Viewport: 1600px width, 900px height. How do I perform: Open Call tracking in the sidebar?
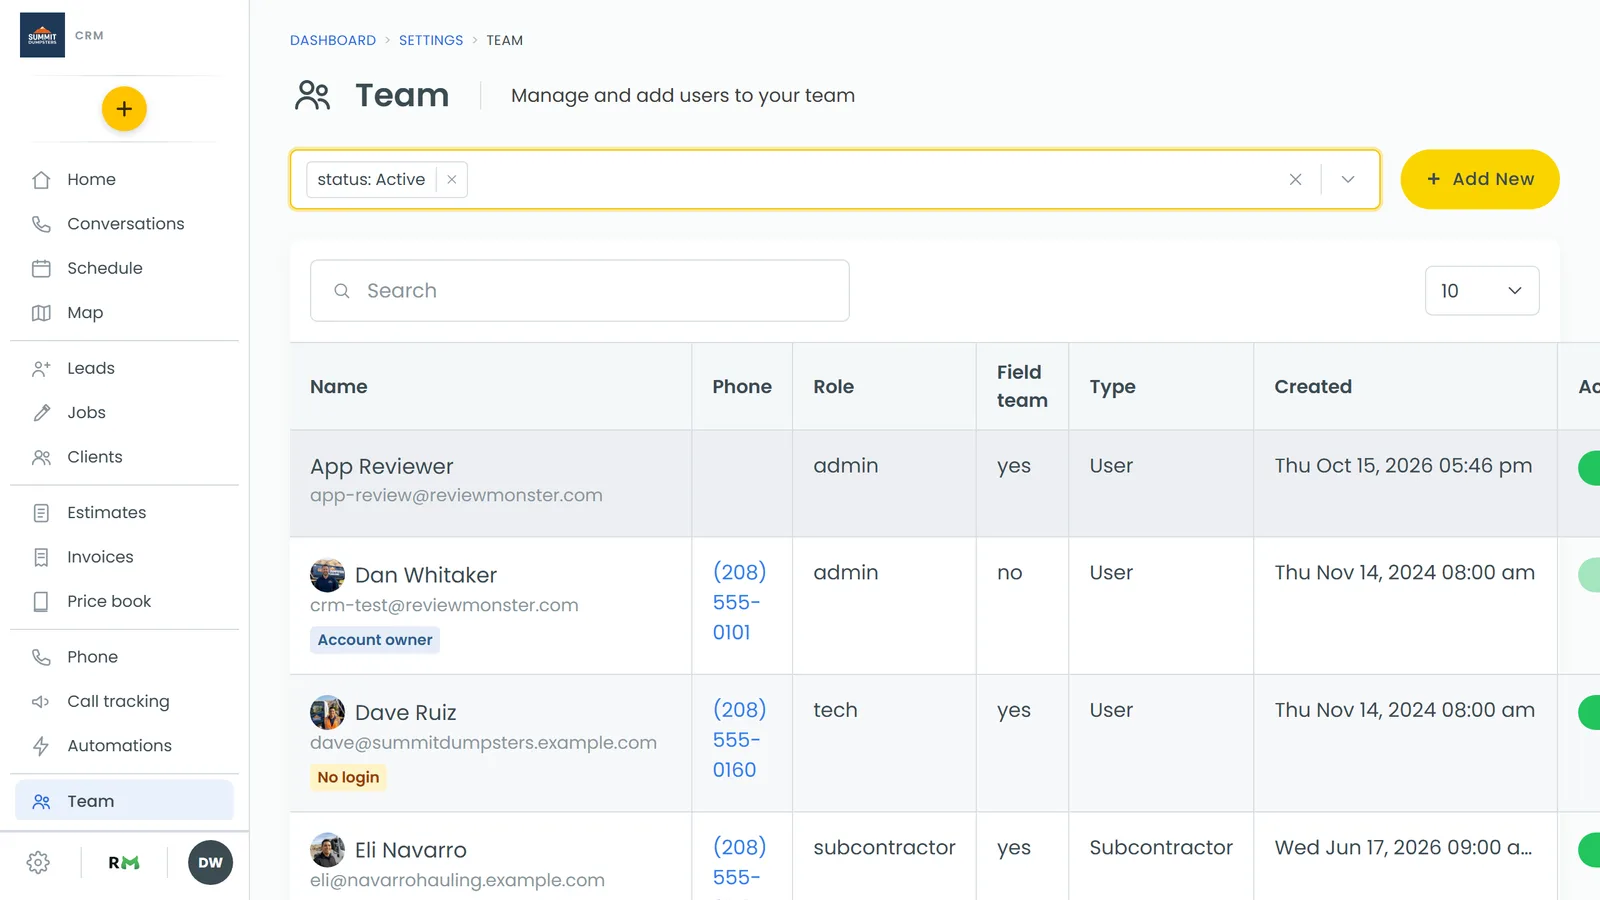coord(124,701)
